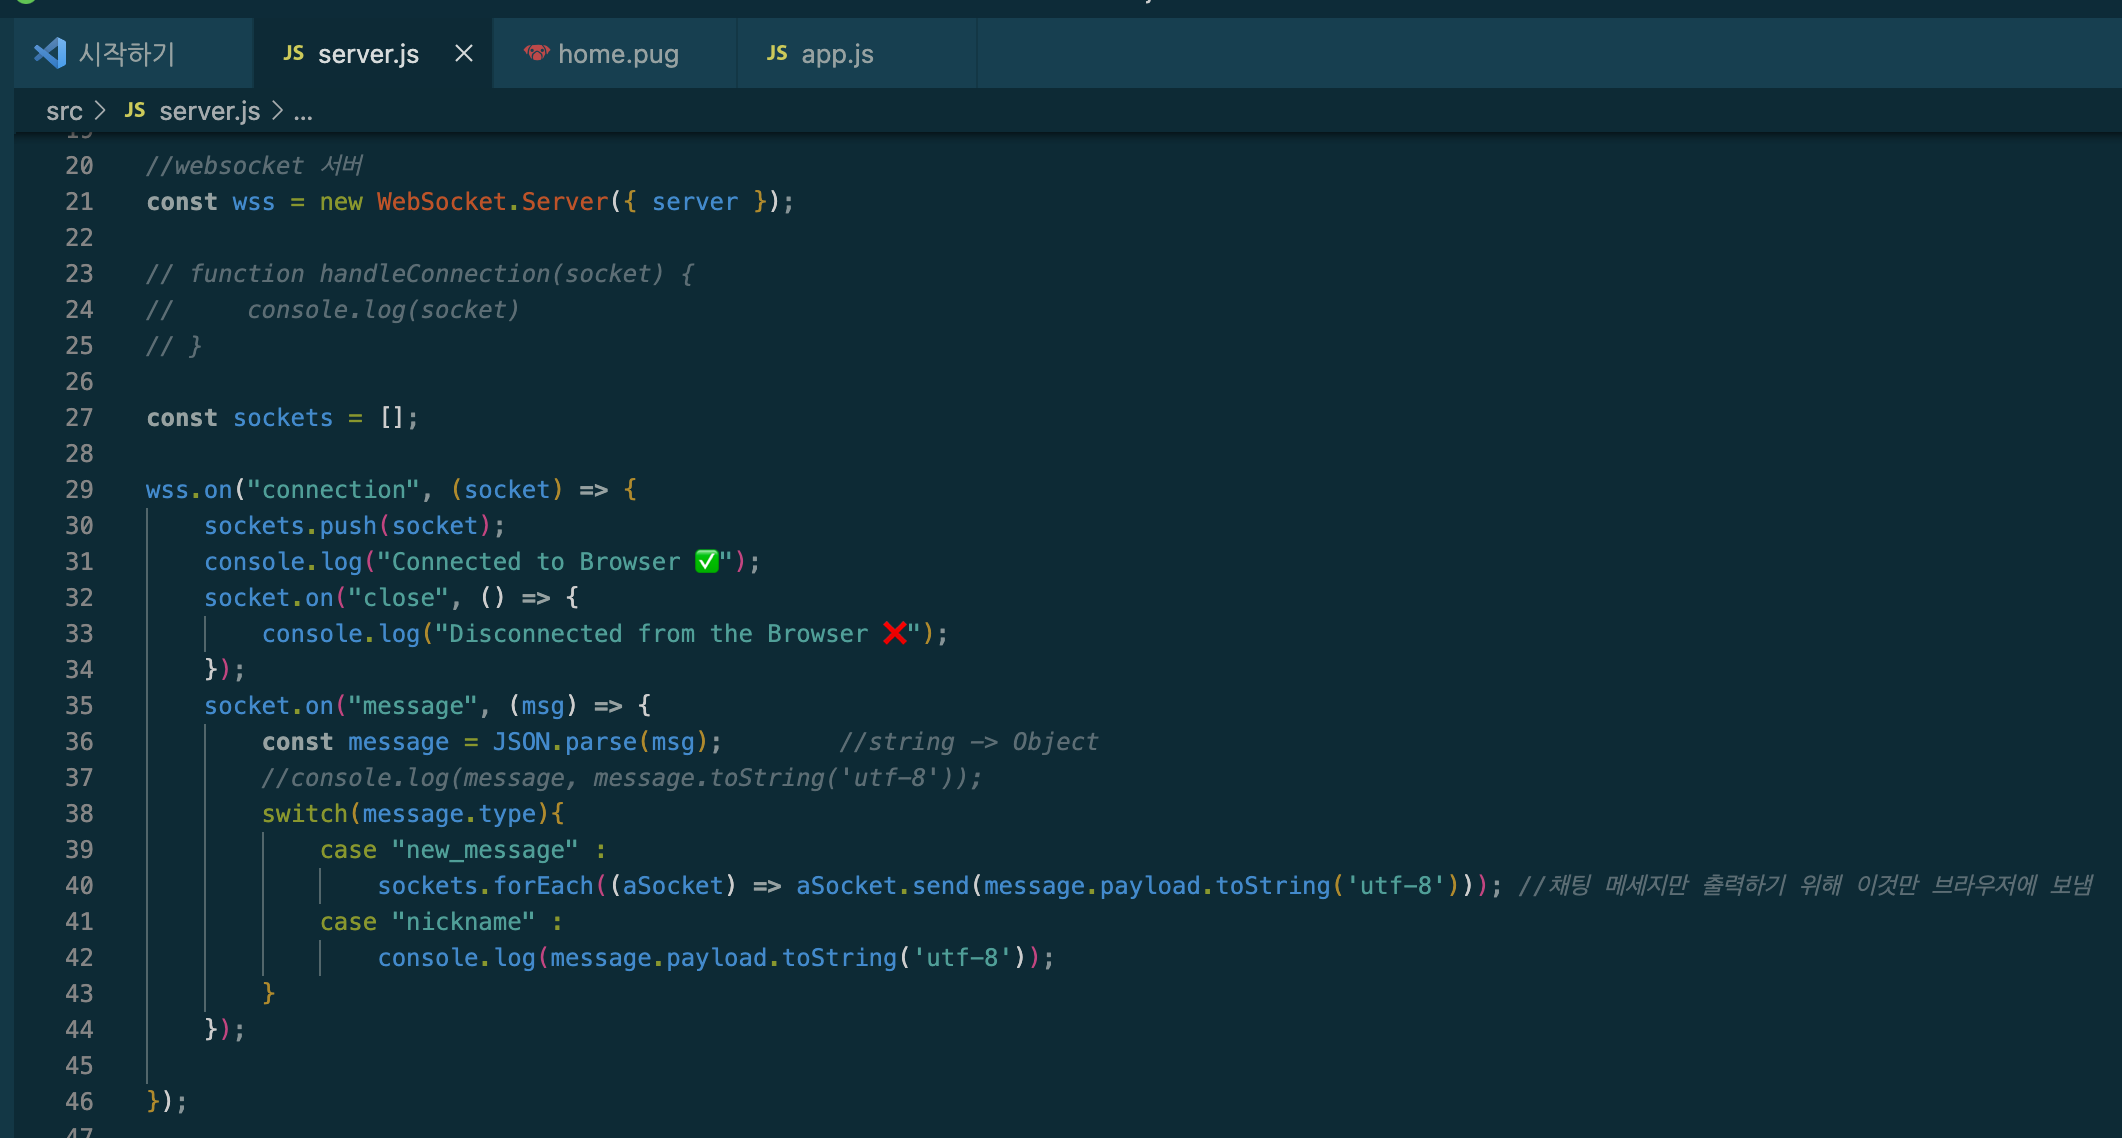Click the chevron after src in the breadcrumb
This screenshot has height=1138, width=2122.
(x=100, y=111)
